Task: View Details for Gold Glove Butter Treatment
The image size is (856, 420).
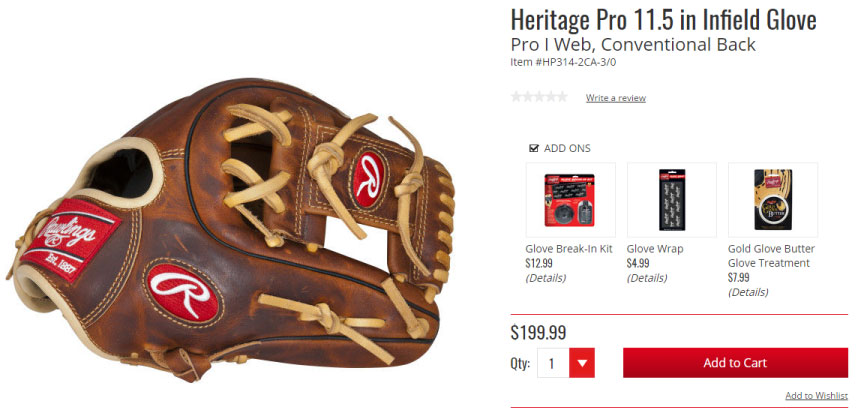Action: 748,292
